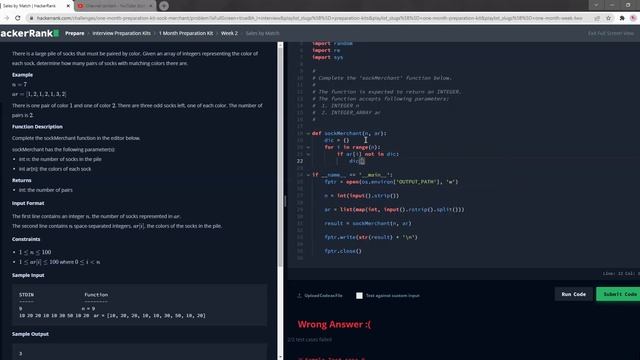Open tab search chevron in title bar
Image resolution: width=640 pixels, height=360 pixels.
pos(596,5)
